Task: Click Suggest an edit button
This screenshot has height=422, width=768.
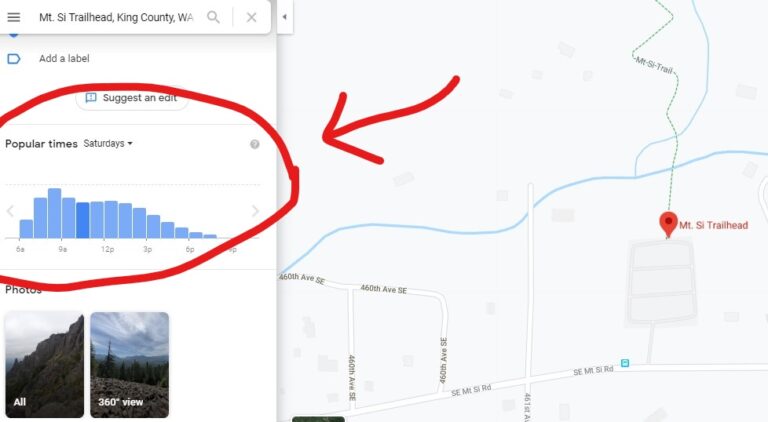Action: tap(132, 98)
